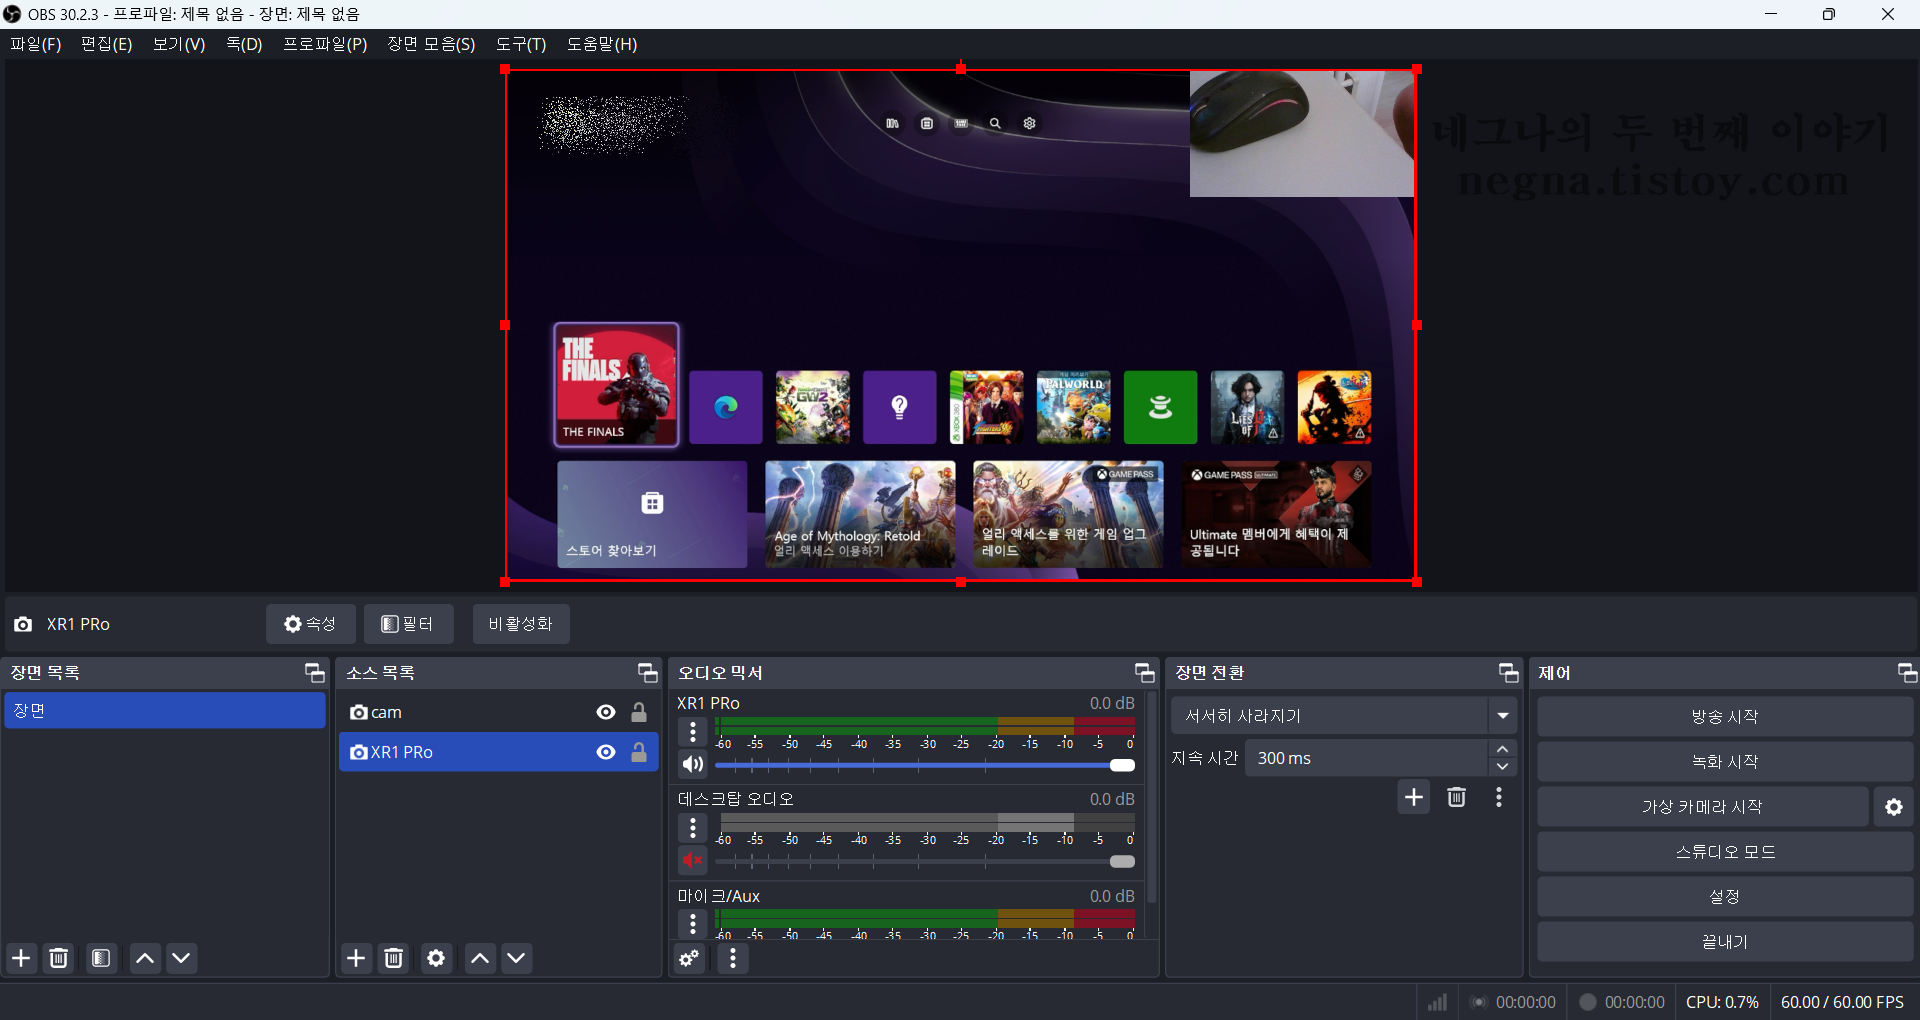Select the 장면 scene row
This screenshot has height=1020, width=1920.
pyautogui.click(x=165, y=710)
